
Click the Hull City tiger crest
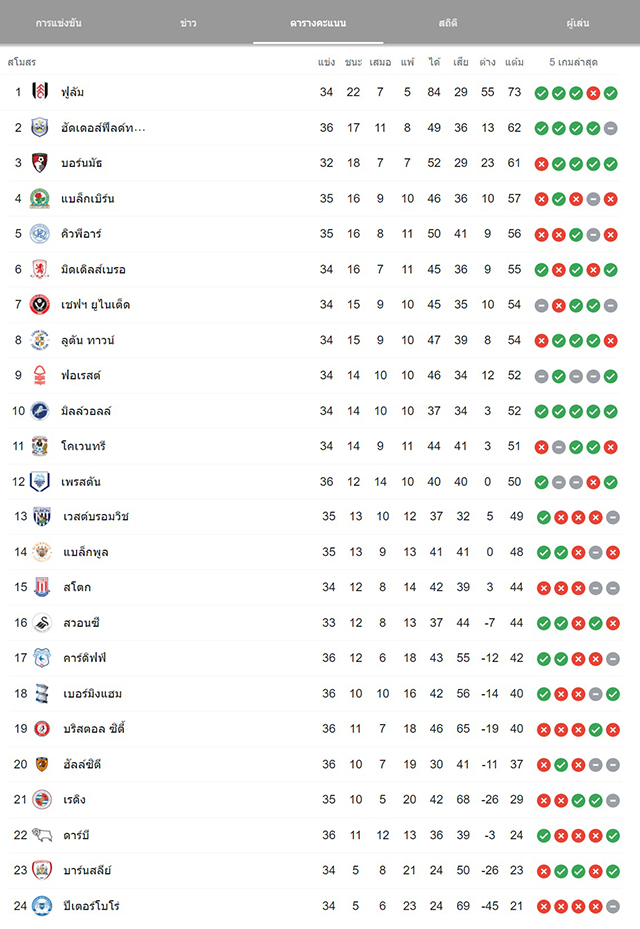tap(42, 764)
